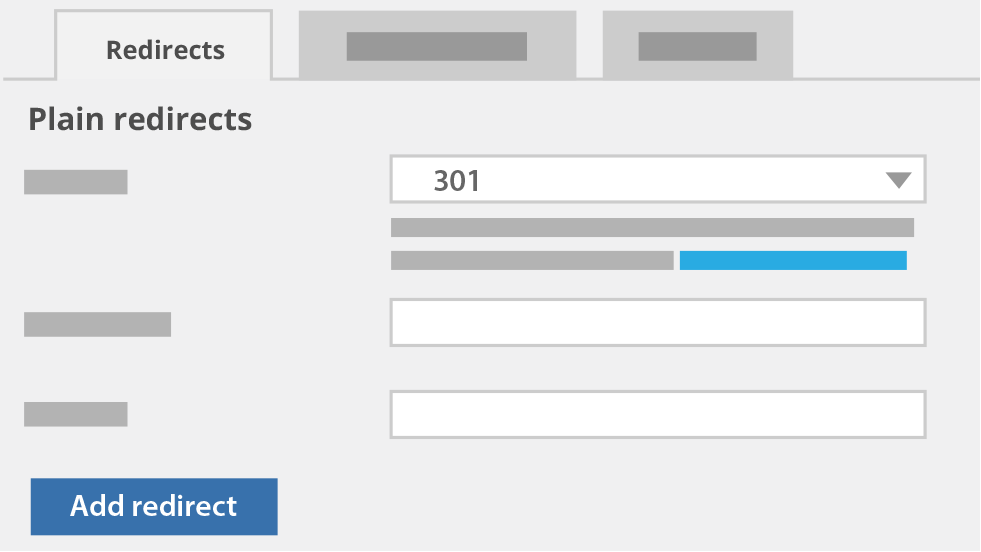Image resolution: width=981 pixels, height=552 pixels.
Task: Click the longer grey label beside first input
Action: [x=98, y=324]
